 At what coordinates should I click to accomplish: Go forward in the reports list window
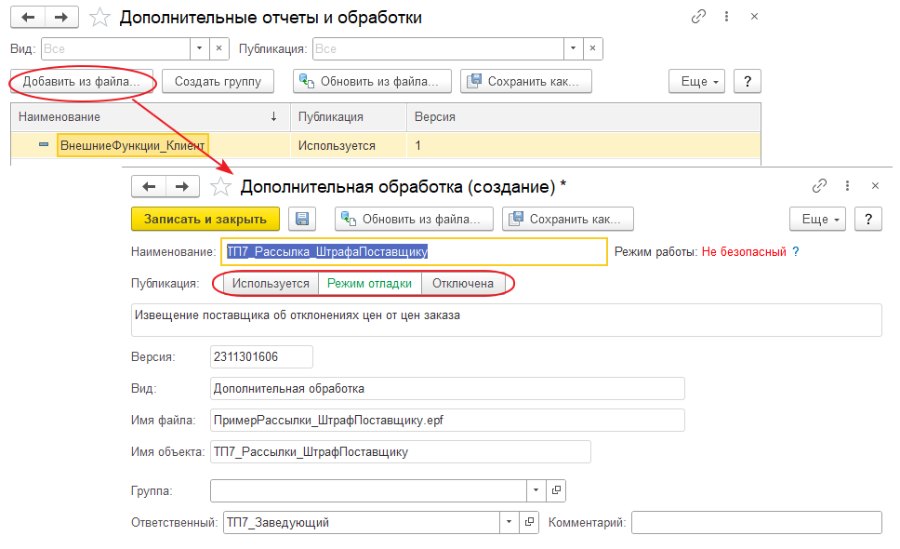61,17
